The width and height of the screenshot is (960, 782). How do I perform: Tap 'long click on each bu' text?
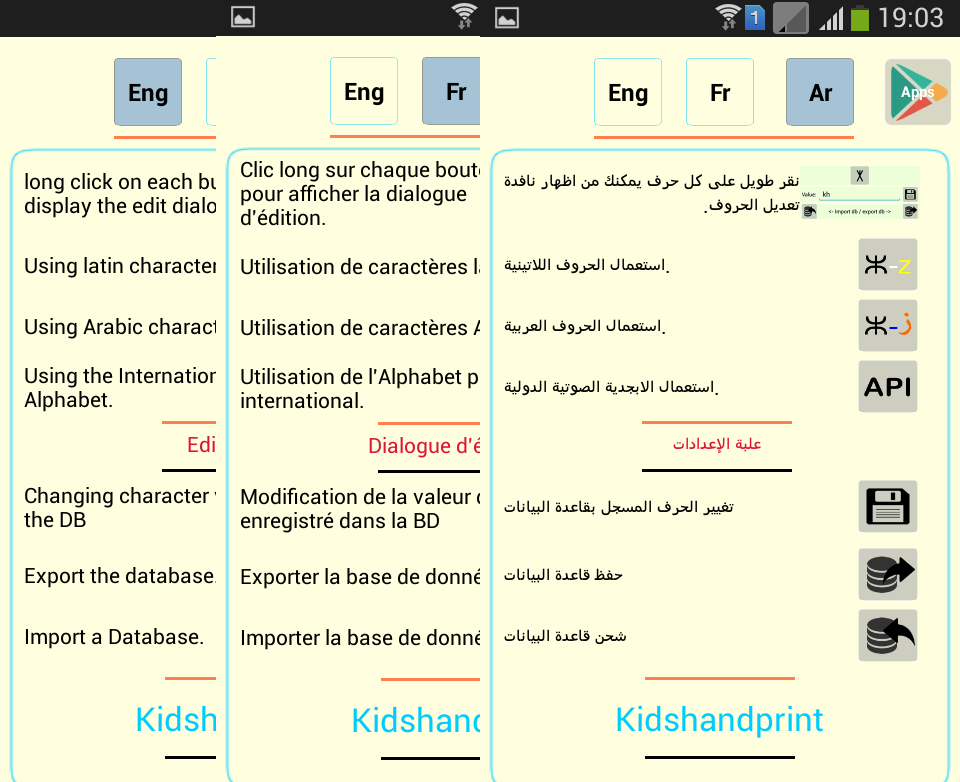(x=120, y=194)
